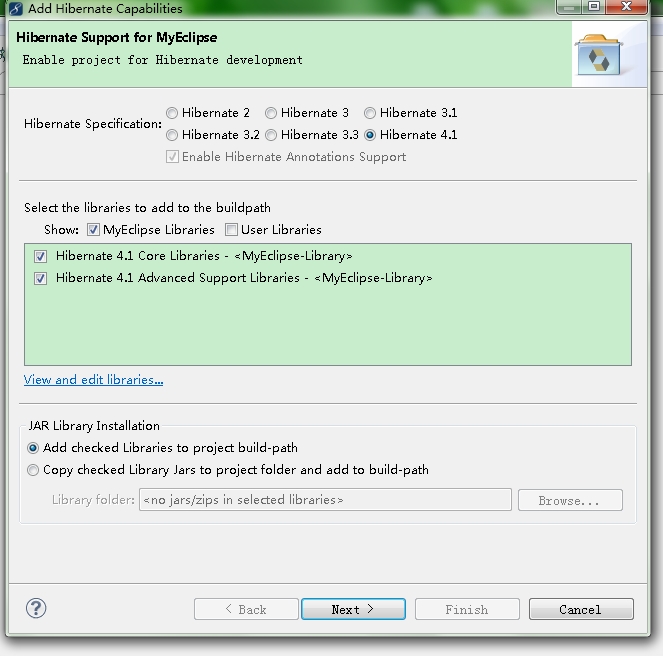Minimize the Add Hibernate Capabilities window
The image size is (663, 656).
point(570,7)
